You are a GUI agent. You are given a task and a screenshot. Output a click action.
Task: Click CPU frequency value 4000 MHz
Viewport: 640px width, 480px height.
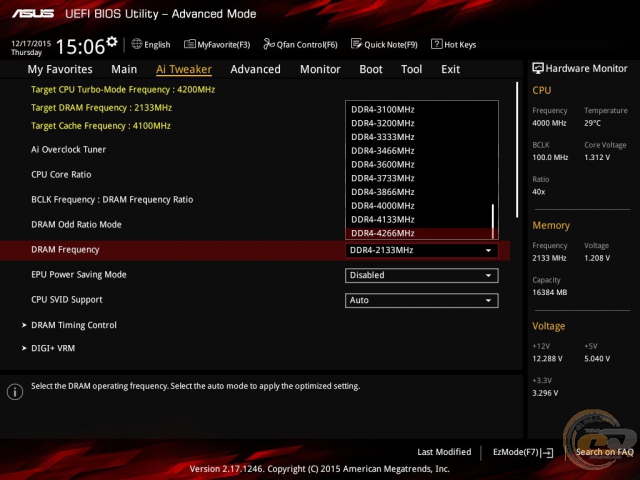[549, 123]
